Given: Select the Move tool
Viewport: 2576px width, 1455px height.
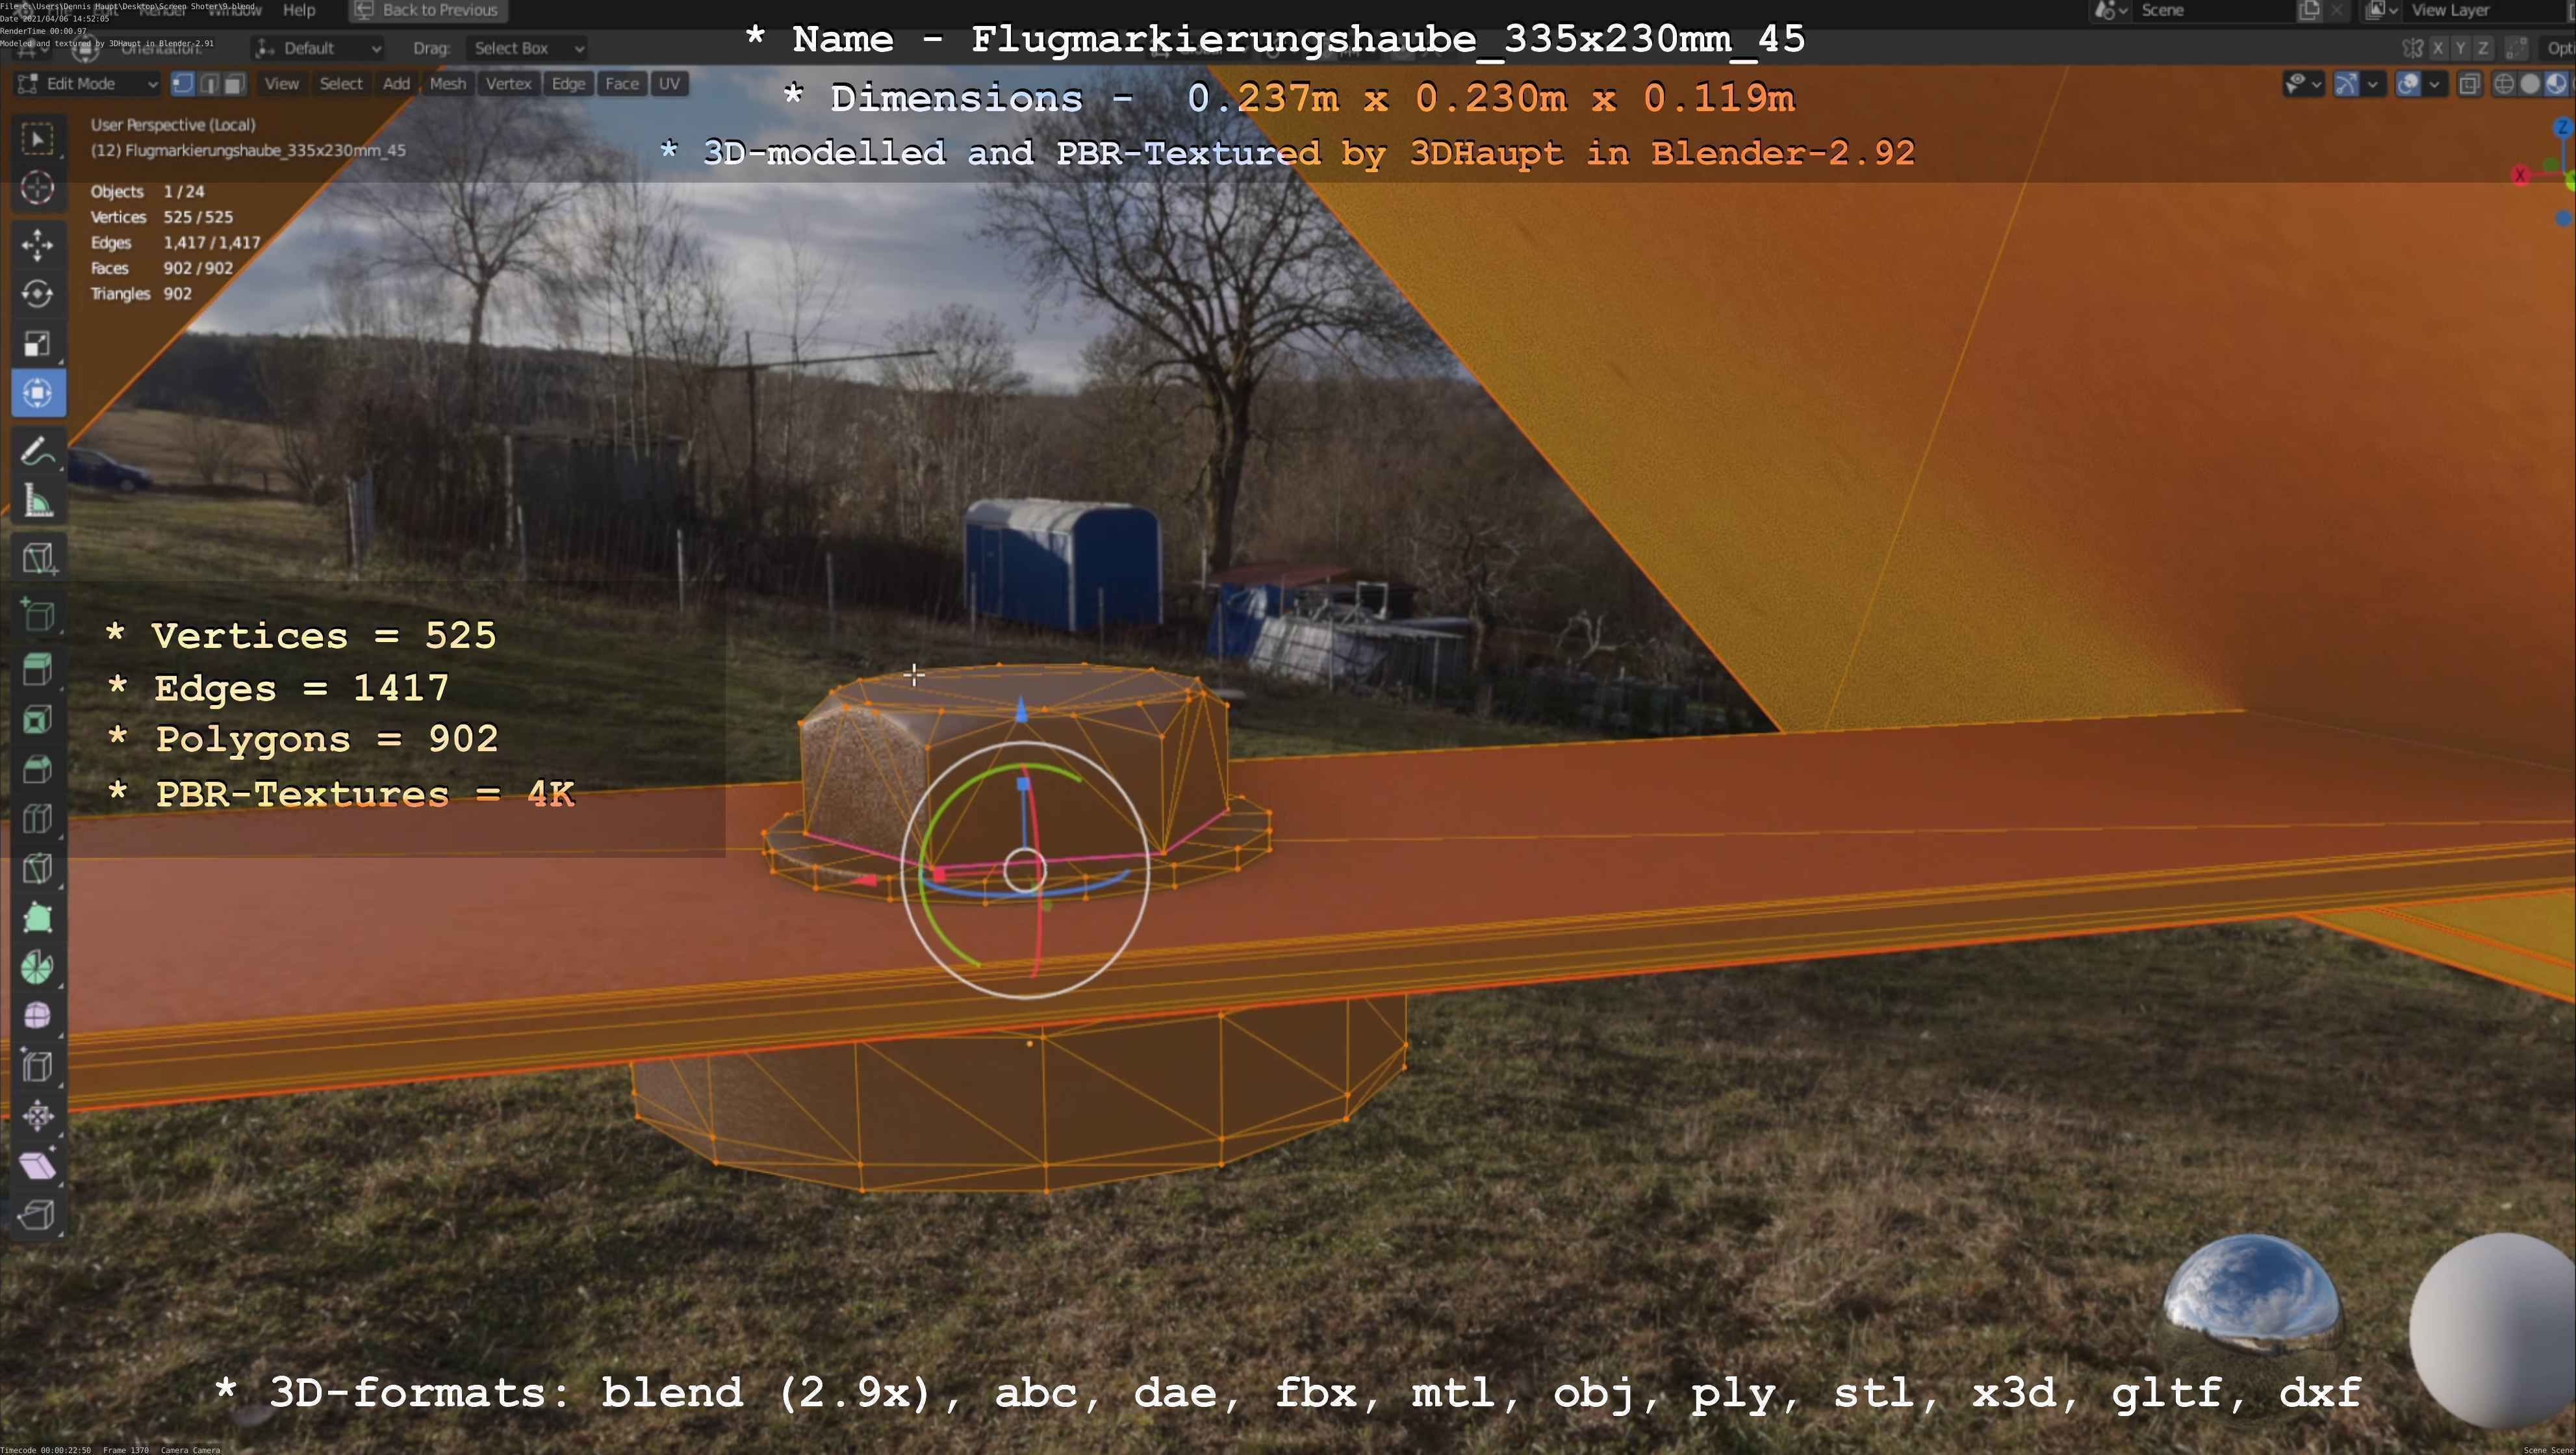Looking at the screenshot, I should tap(38, 245).
